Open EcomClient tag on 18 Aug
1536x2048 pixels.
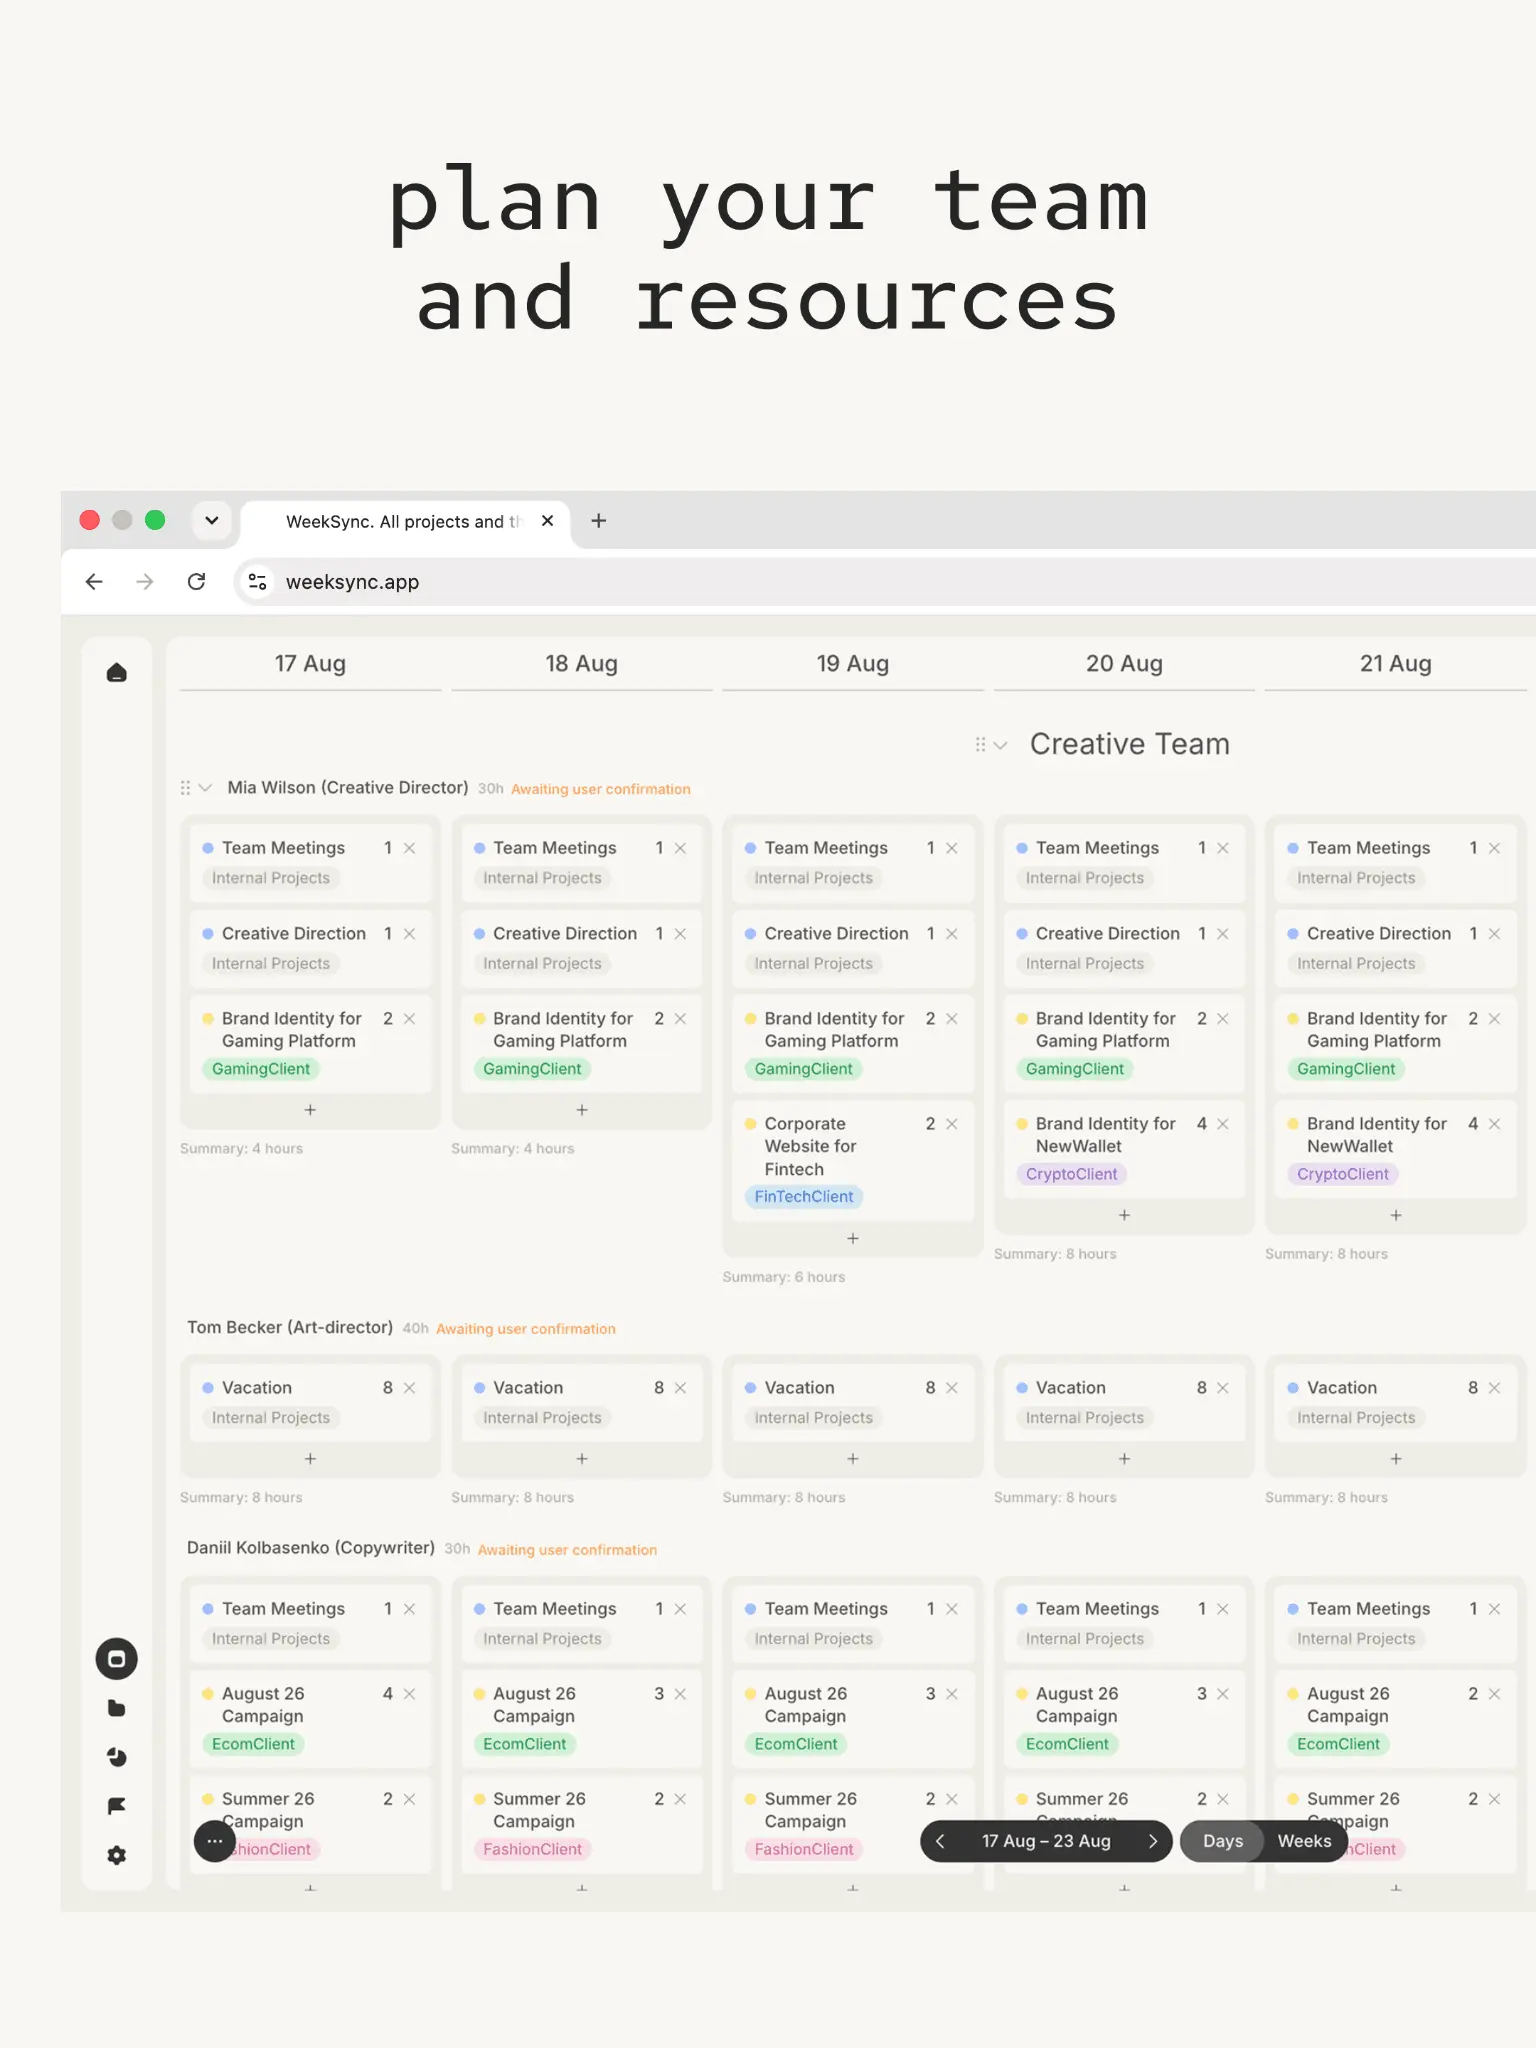525,1744
